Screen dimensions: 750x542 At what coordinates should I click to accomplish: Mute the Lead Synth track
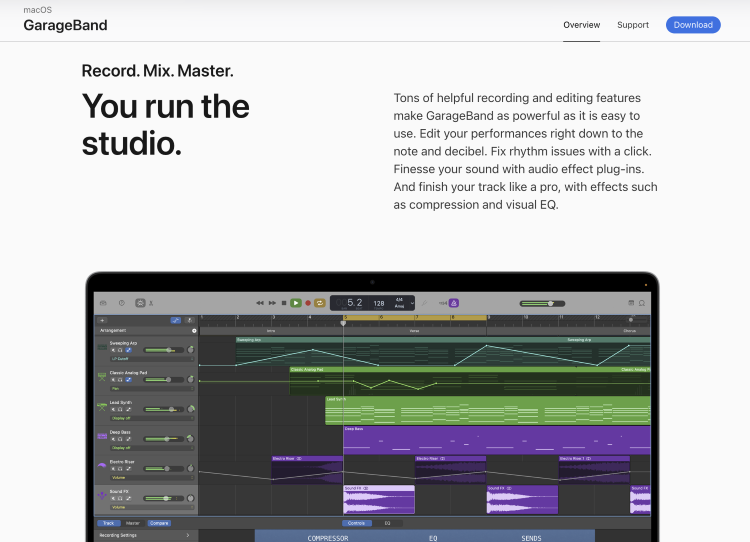pos(113,409)
